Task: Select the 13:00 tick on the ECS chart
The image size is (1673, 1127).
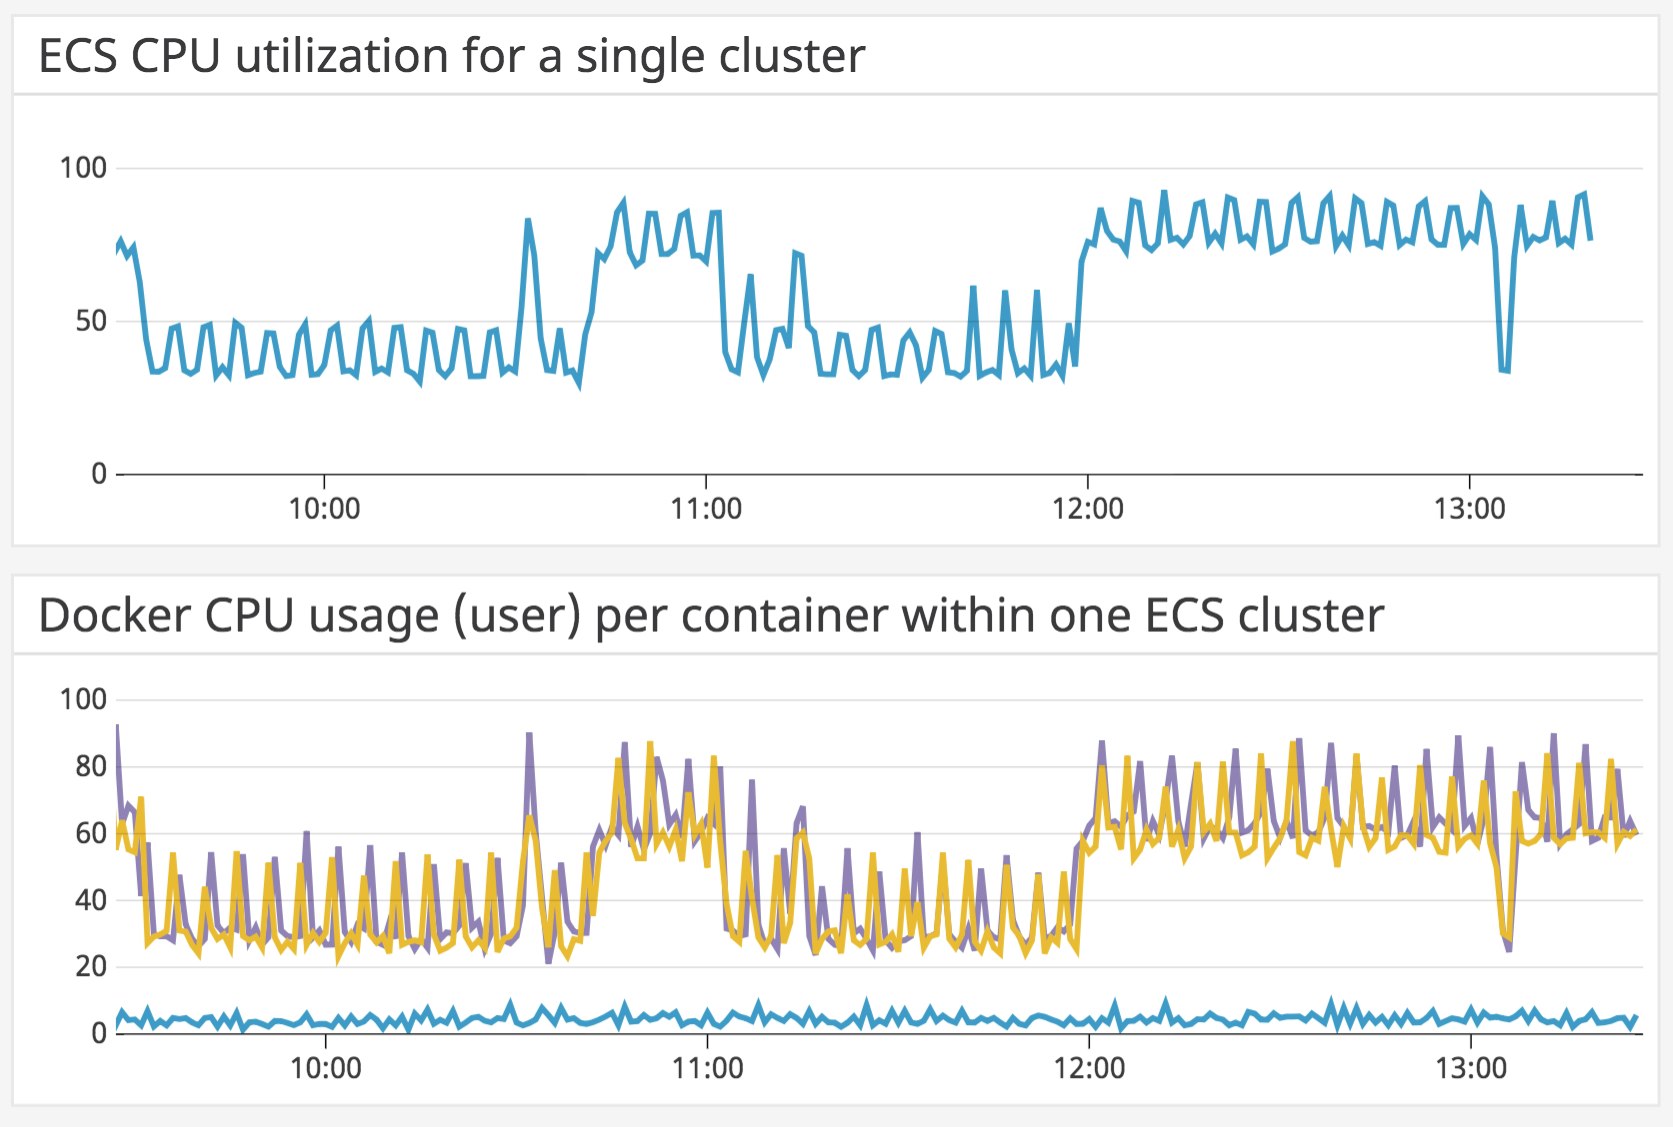Action: coord(1469,509)
